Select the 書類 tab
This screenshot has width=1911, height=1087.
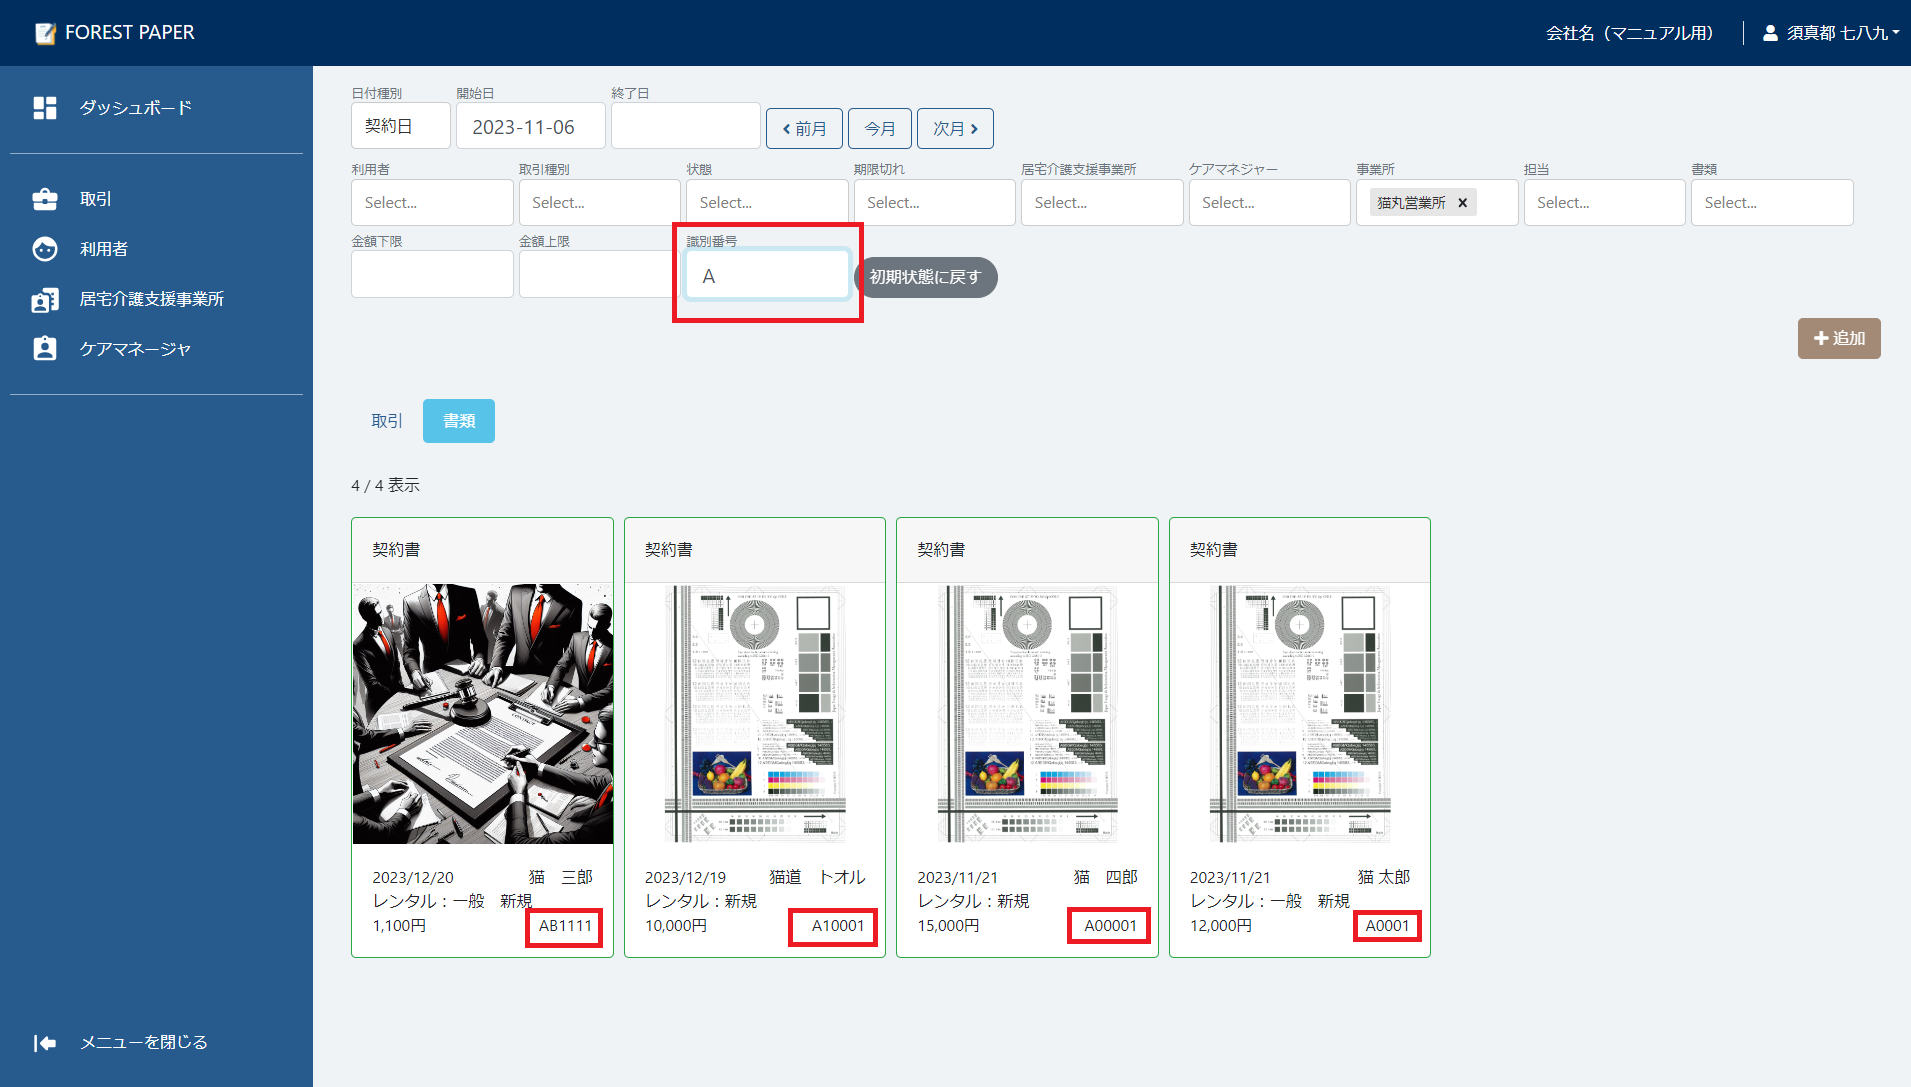click(459, 421)
